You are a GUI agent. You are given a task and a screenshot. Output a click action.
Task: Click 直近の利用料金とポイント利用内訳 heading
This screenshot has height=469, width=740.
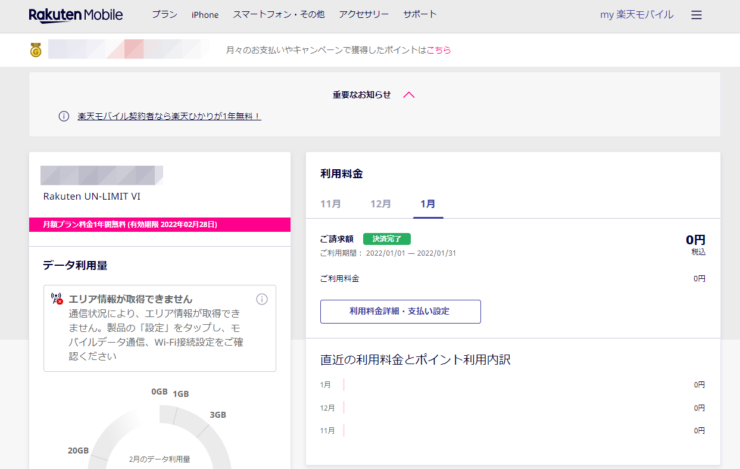click(415, 360)
